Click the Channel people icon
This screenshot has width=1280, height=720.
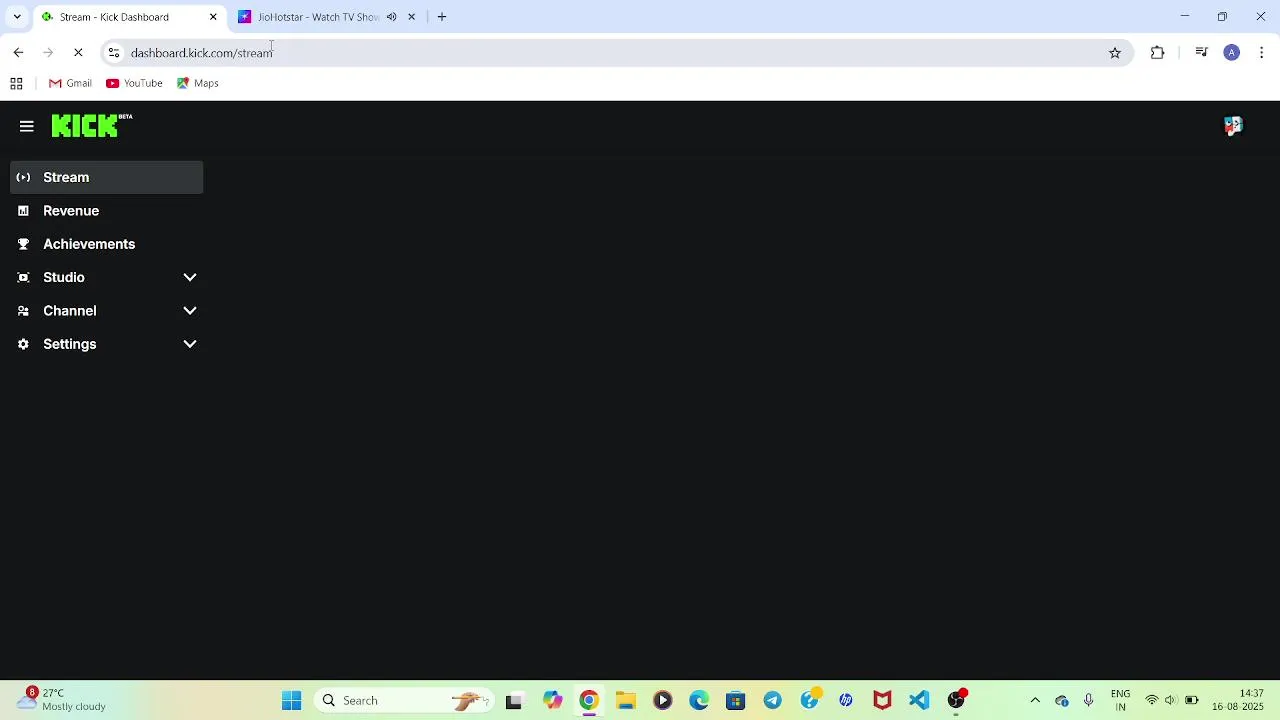pos(23,311)
